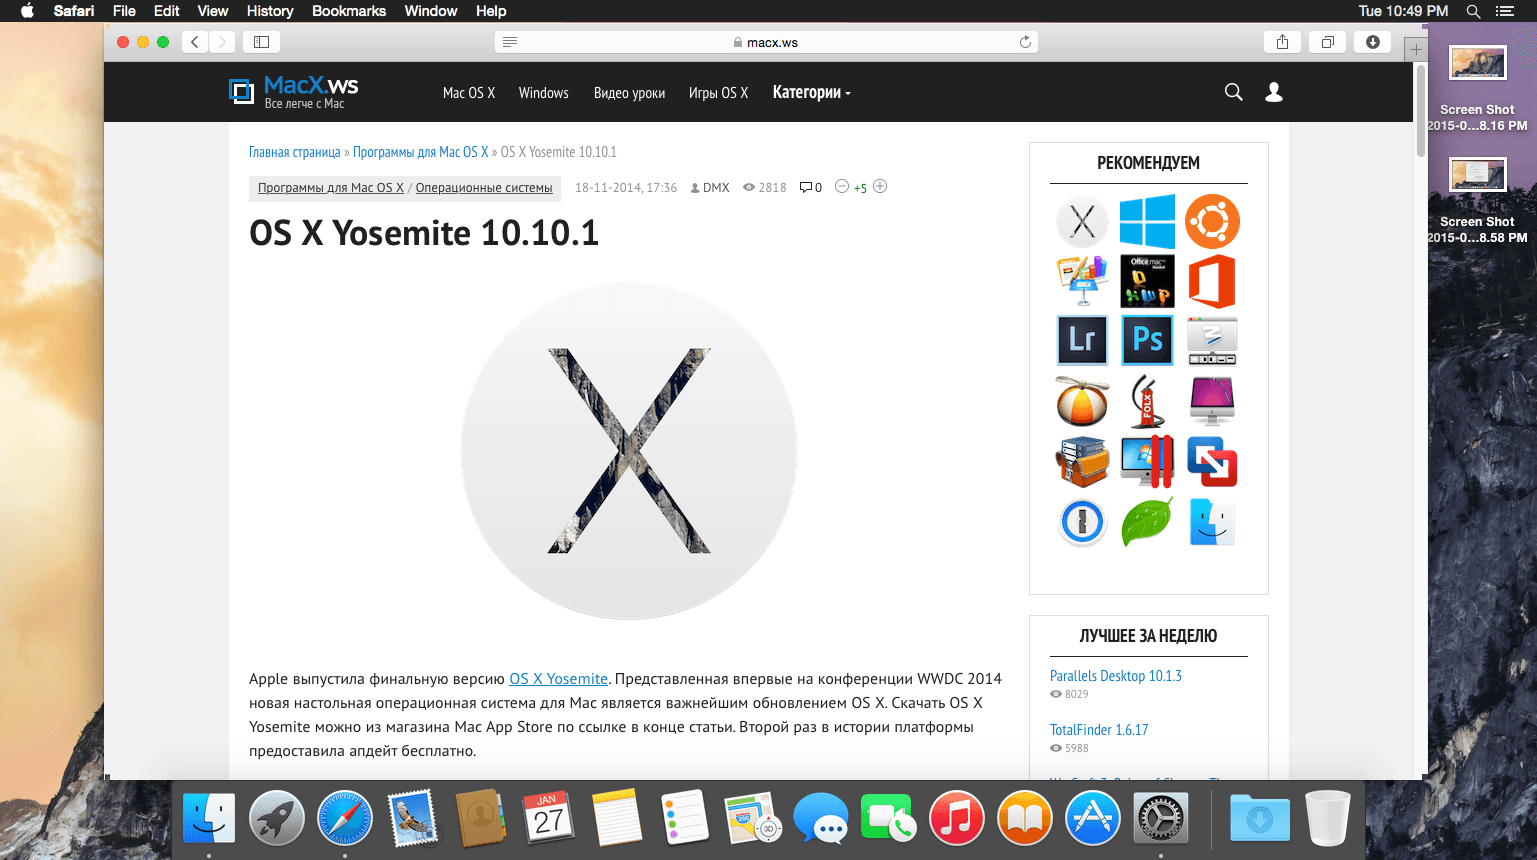This screenshot has width=1537, height=860.
Task: Open the Windows logo under Рекомендуем
Action: point(1147,222)
